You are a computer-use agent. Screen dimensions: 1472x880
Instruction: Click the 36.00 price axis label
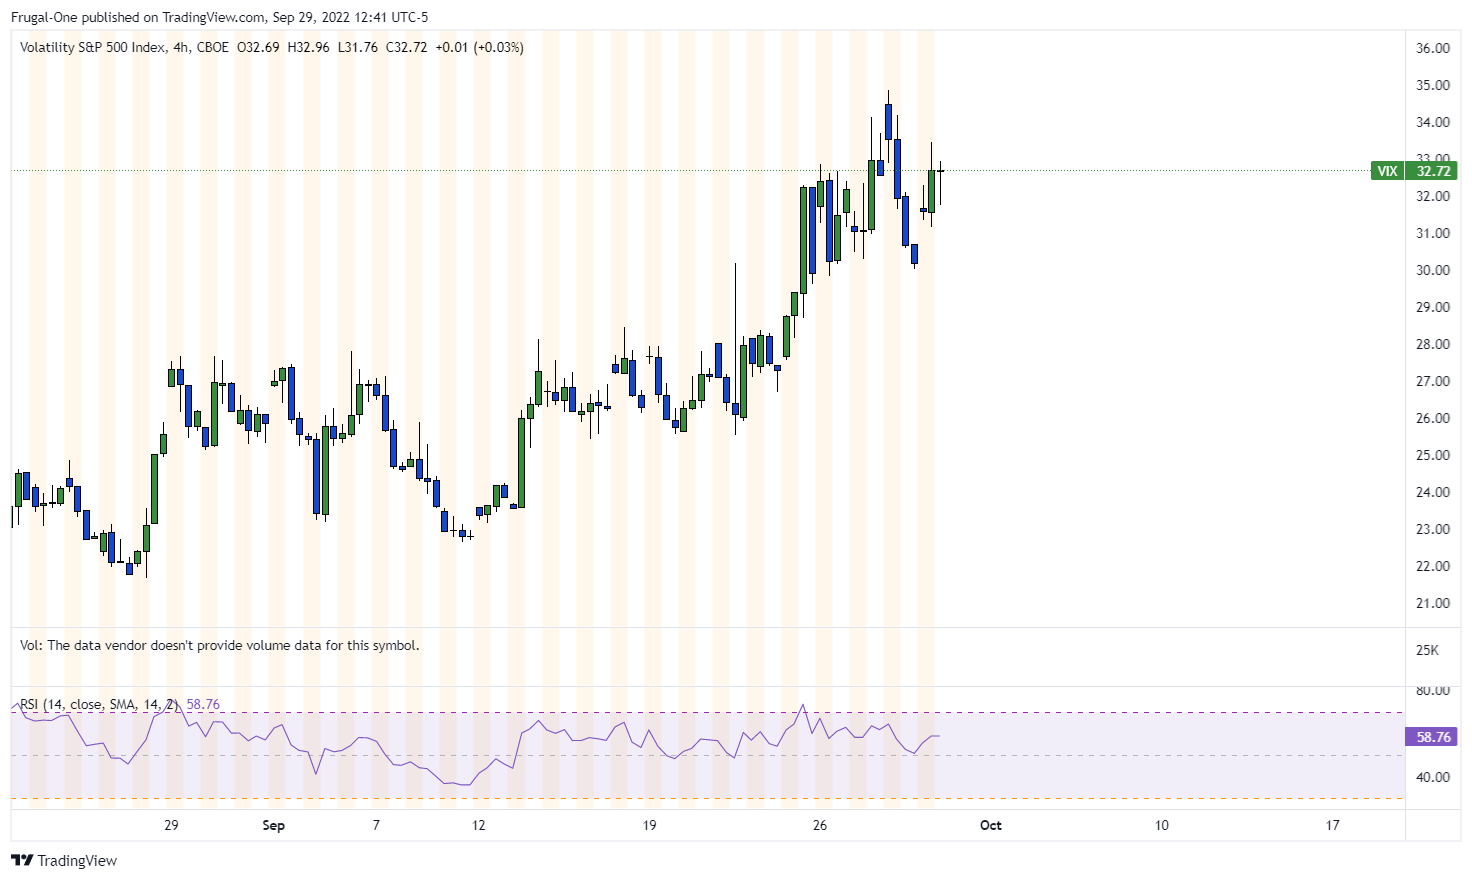pyautogui.click(x=1433, y=48)
